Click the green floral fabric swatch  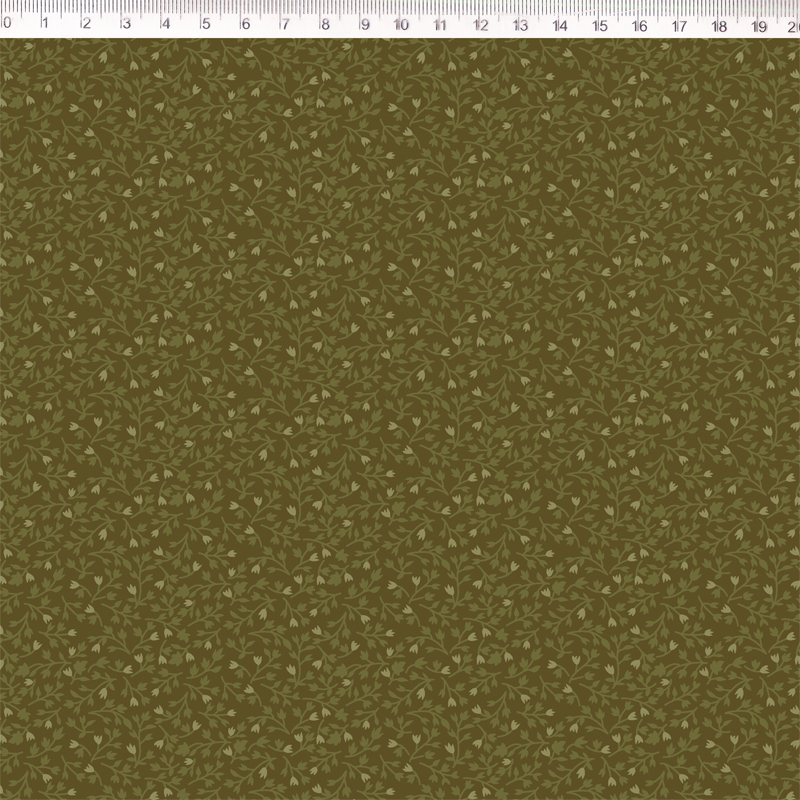400,420
